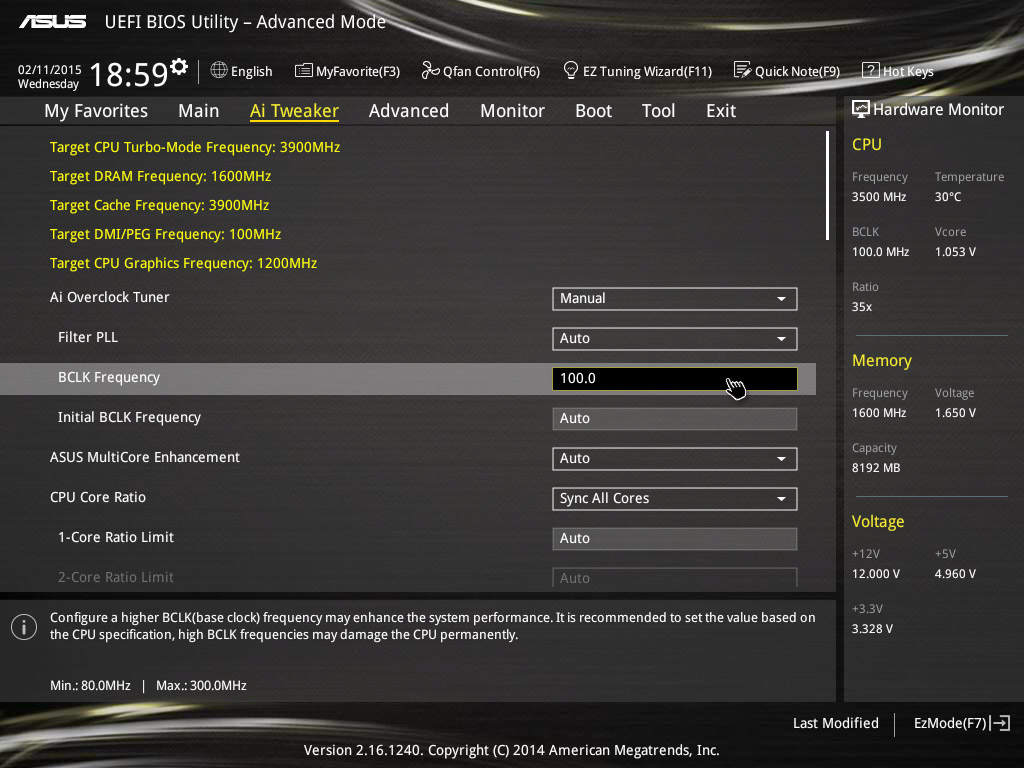Show the Hot Keys list

click(x=898, y=71)
